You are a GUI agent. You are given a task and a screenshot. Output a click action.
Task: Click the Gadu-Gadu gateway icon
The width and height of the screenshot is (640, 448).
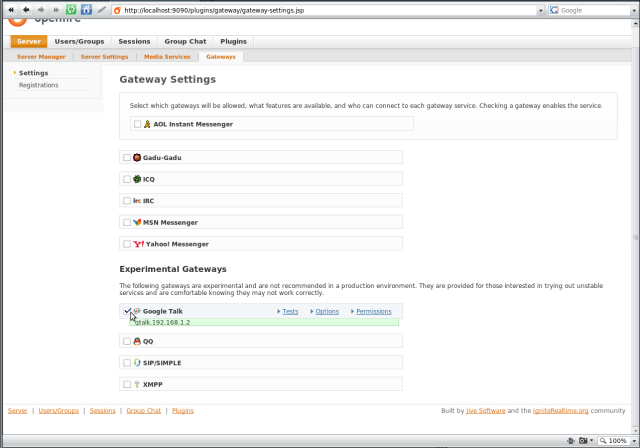[137, 157]
